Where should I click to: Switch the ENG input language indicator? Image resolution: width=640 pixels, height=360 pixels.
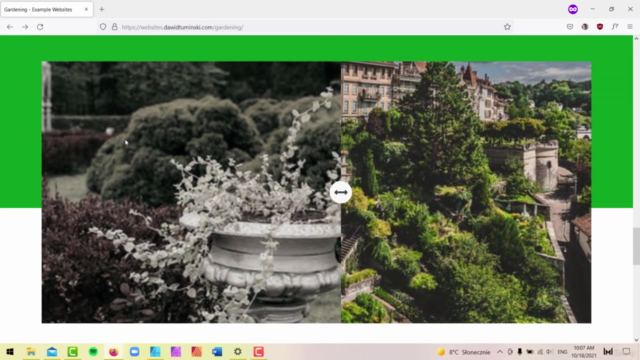[562, 352]
